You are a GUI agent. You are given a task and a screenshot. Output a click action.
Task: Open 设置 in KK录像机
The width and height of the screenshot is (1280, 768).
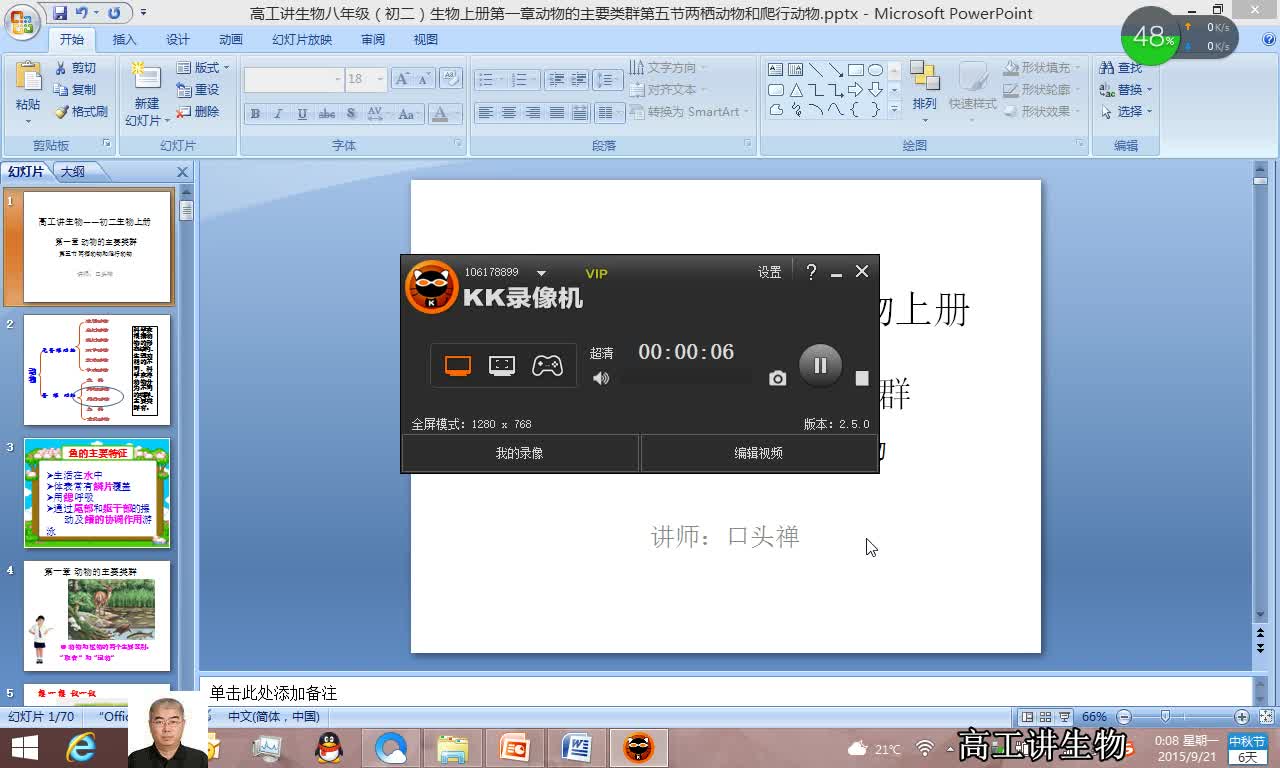pos(769,272)
